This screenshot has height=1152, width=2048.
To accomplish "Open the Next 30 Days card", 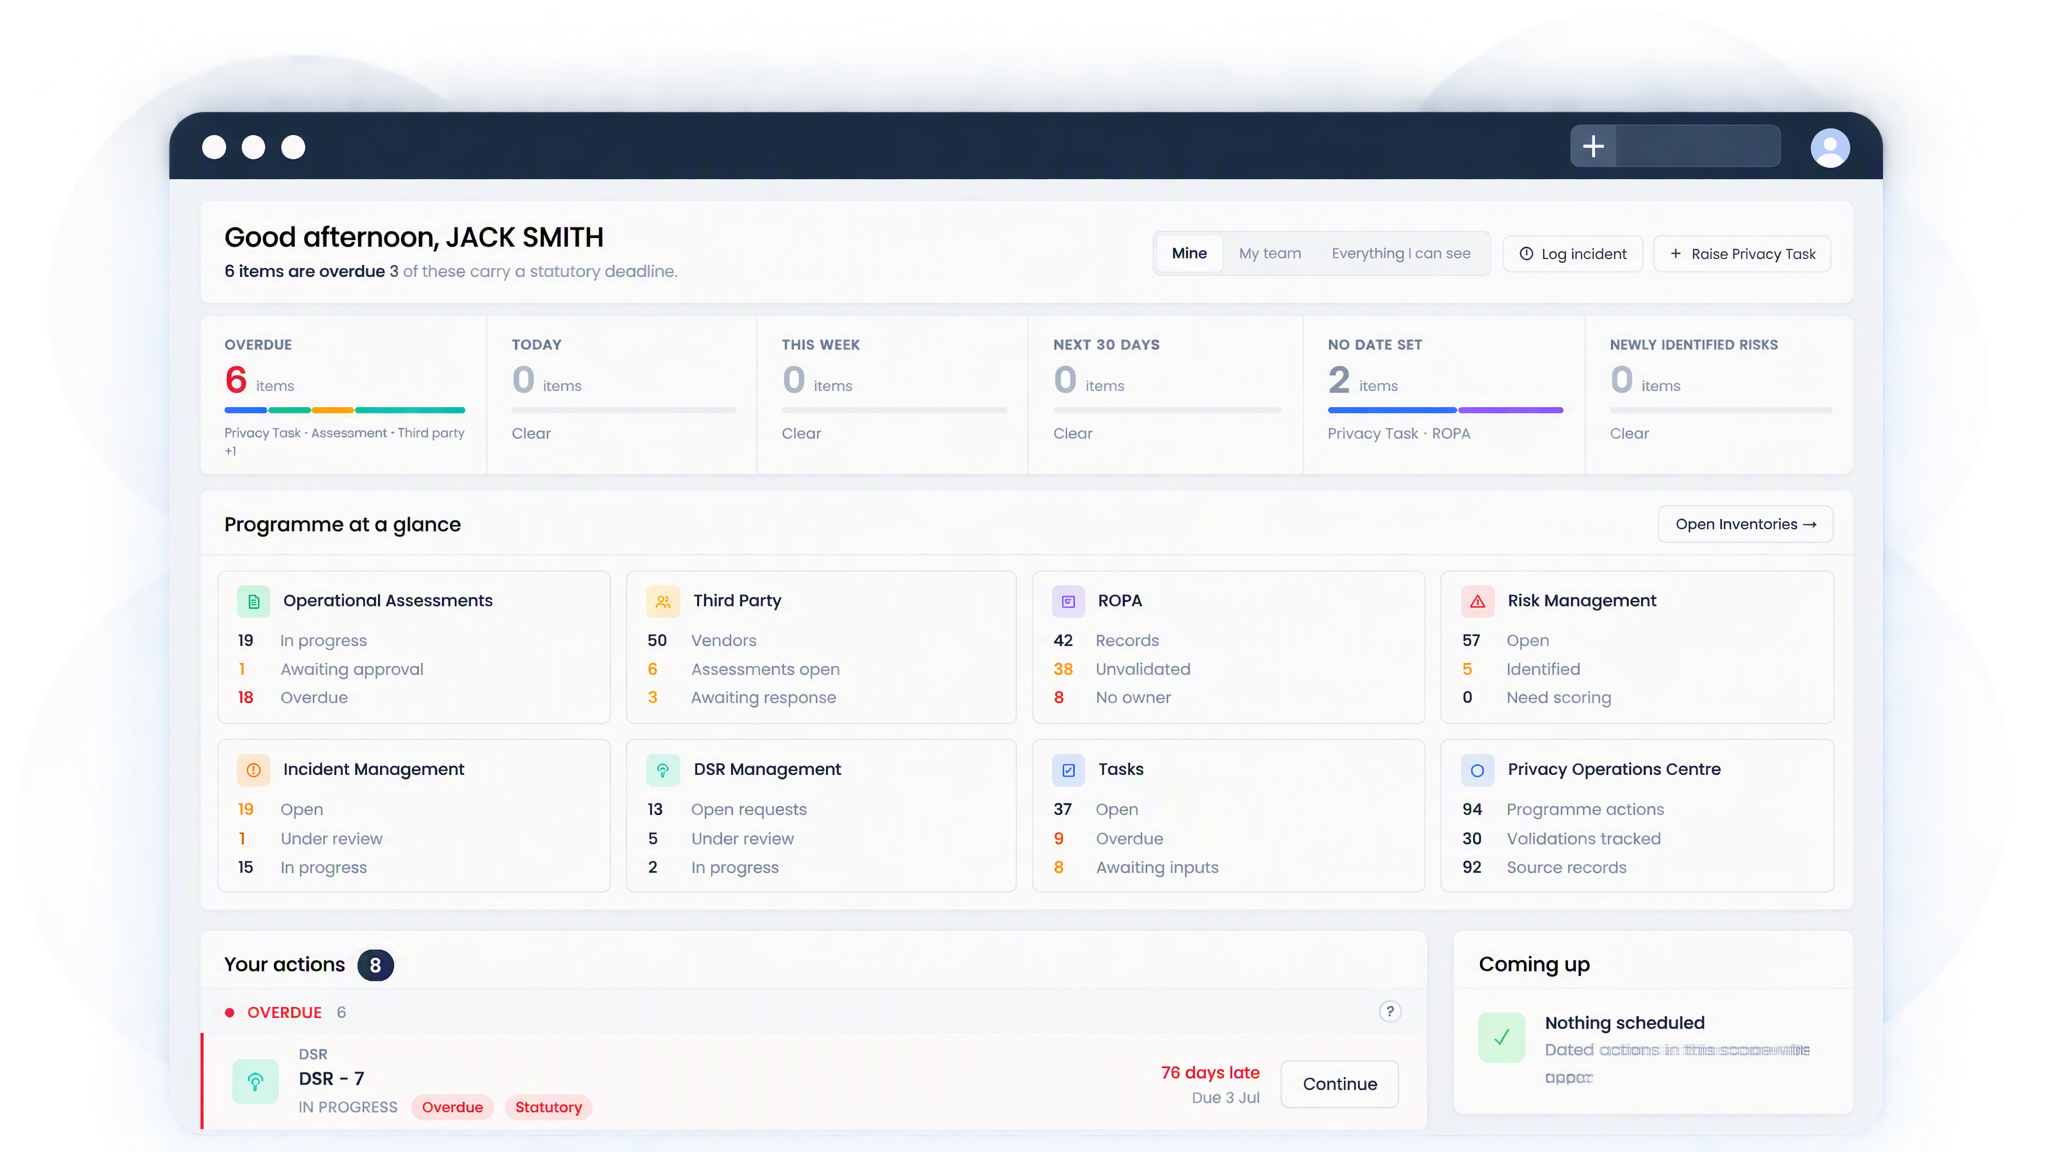I will point(1166,395).
